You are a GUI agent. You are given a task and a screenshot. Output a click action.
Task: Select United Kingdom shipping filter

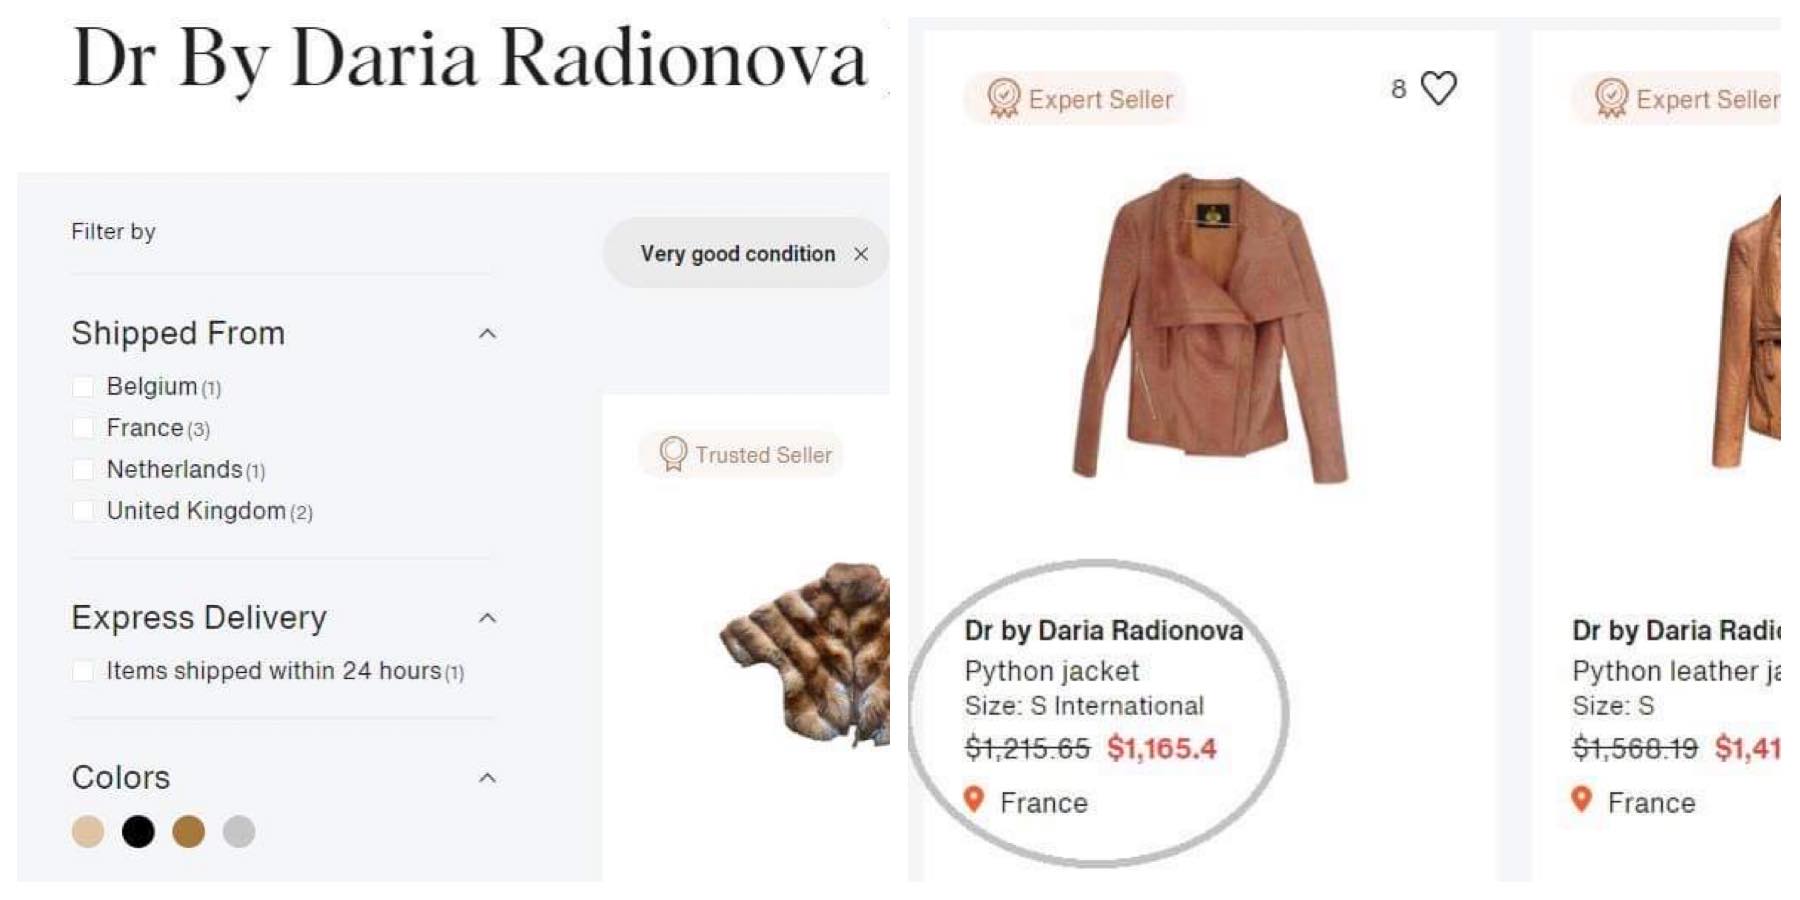coord(84,512)
